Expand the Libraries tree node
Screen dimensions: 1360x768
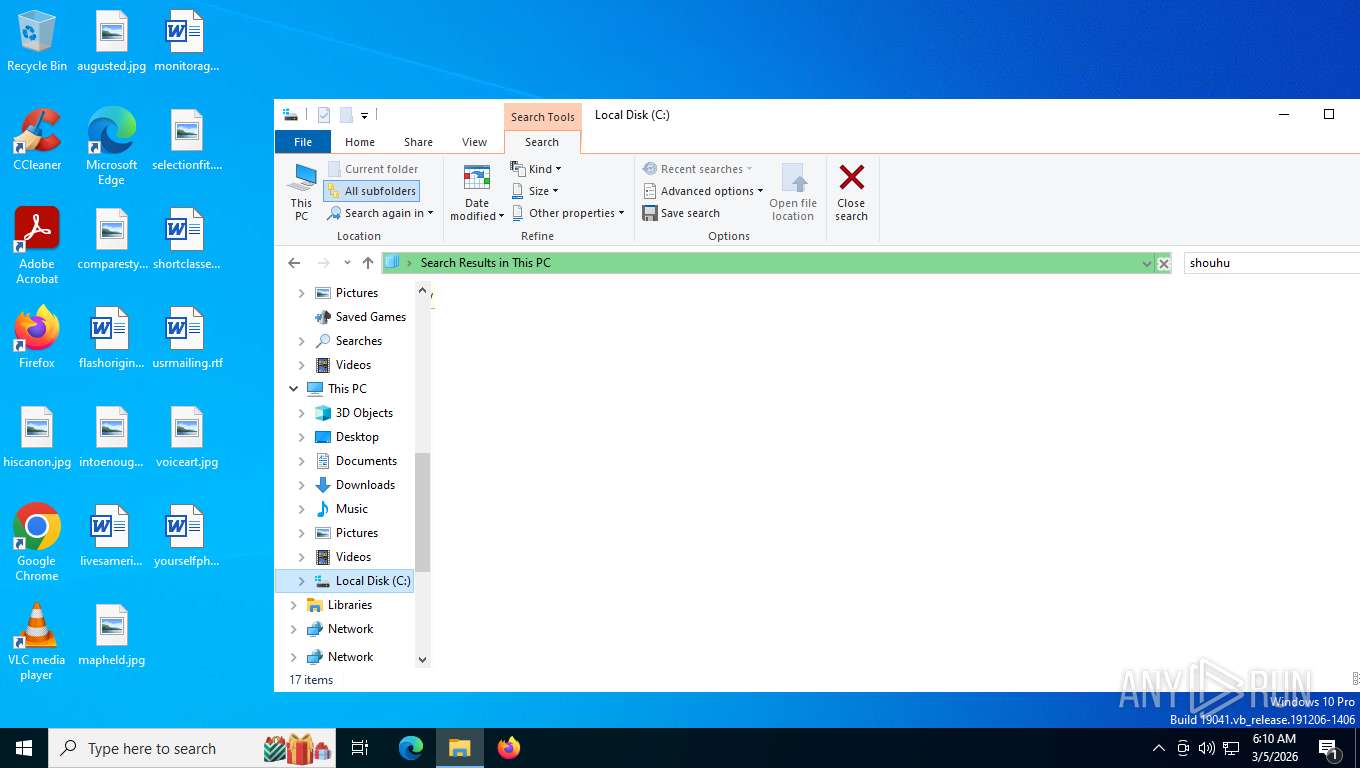click(294, 605)
